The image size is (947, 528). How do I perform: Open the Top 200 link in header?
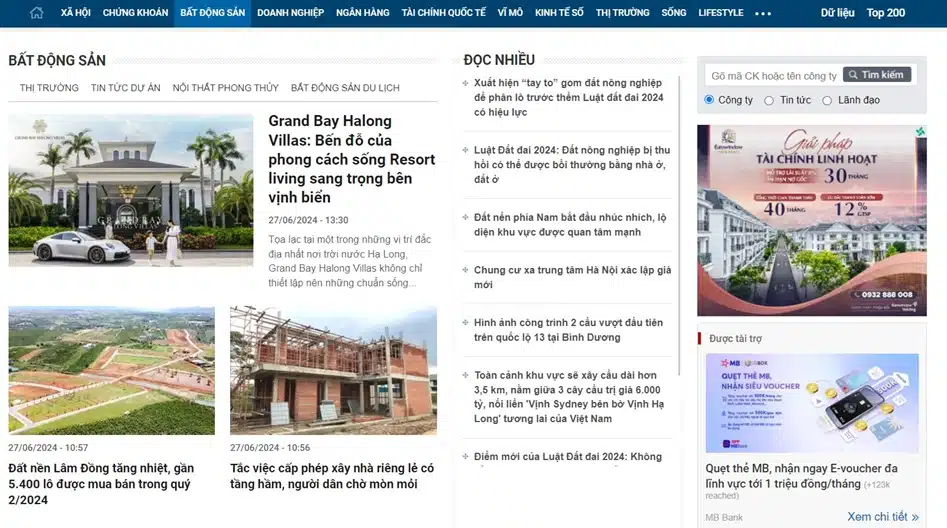[885, 13]
